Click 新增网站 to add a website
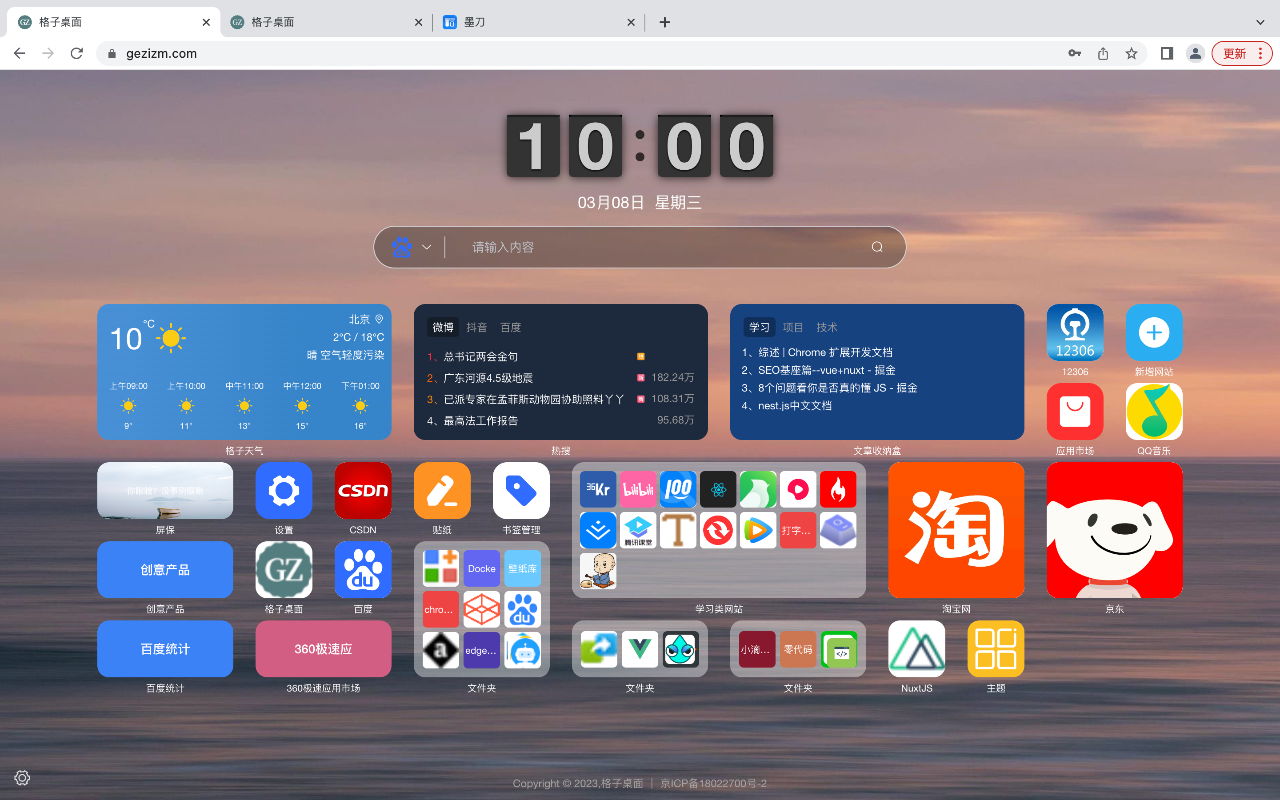The height and width of the screenshot is (800, 1280). tap(1153, 332)
